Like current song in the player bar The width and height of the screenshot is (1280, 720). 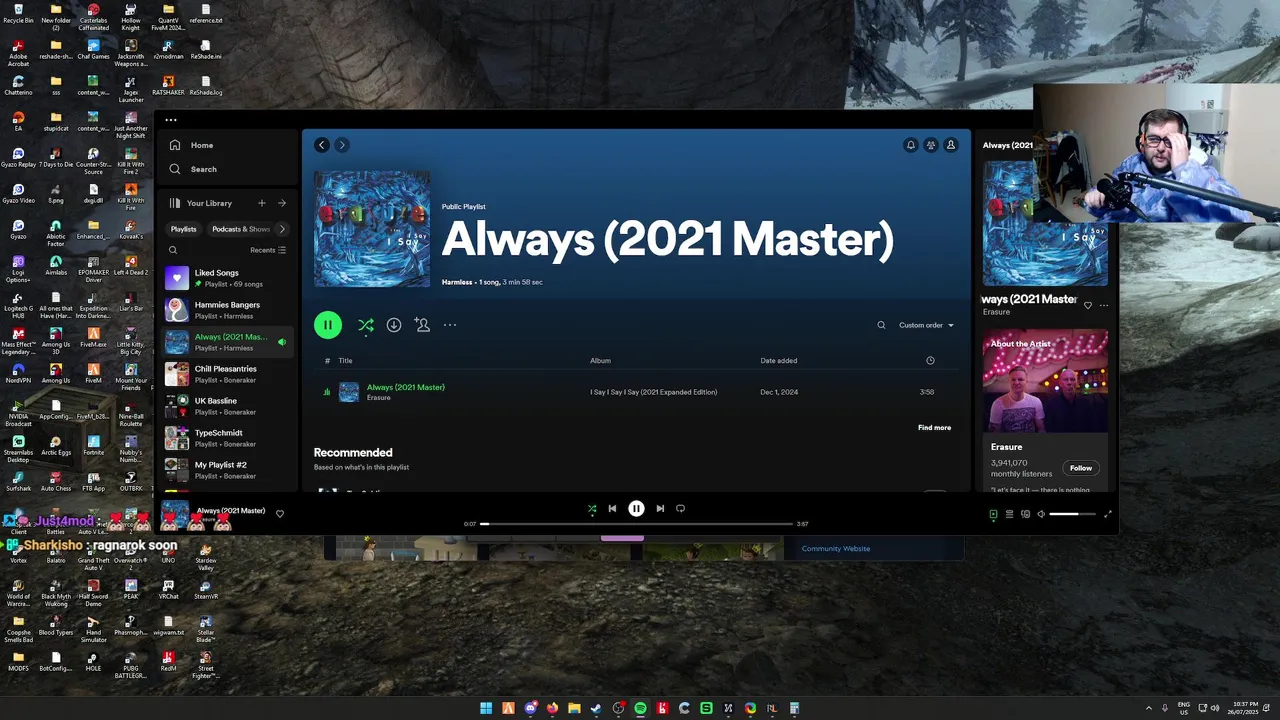point(280,514)
